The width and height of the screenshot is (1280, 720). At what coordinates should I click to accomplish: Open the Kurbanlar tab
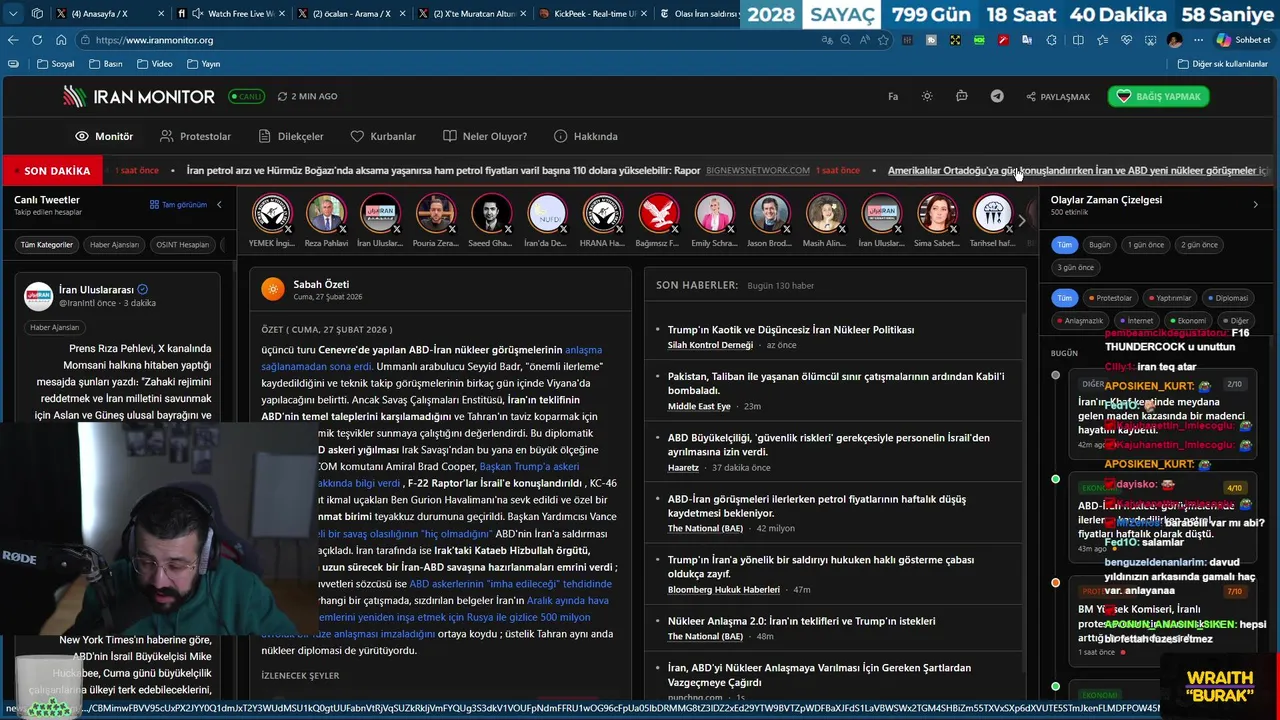(383, 136)
